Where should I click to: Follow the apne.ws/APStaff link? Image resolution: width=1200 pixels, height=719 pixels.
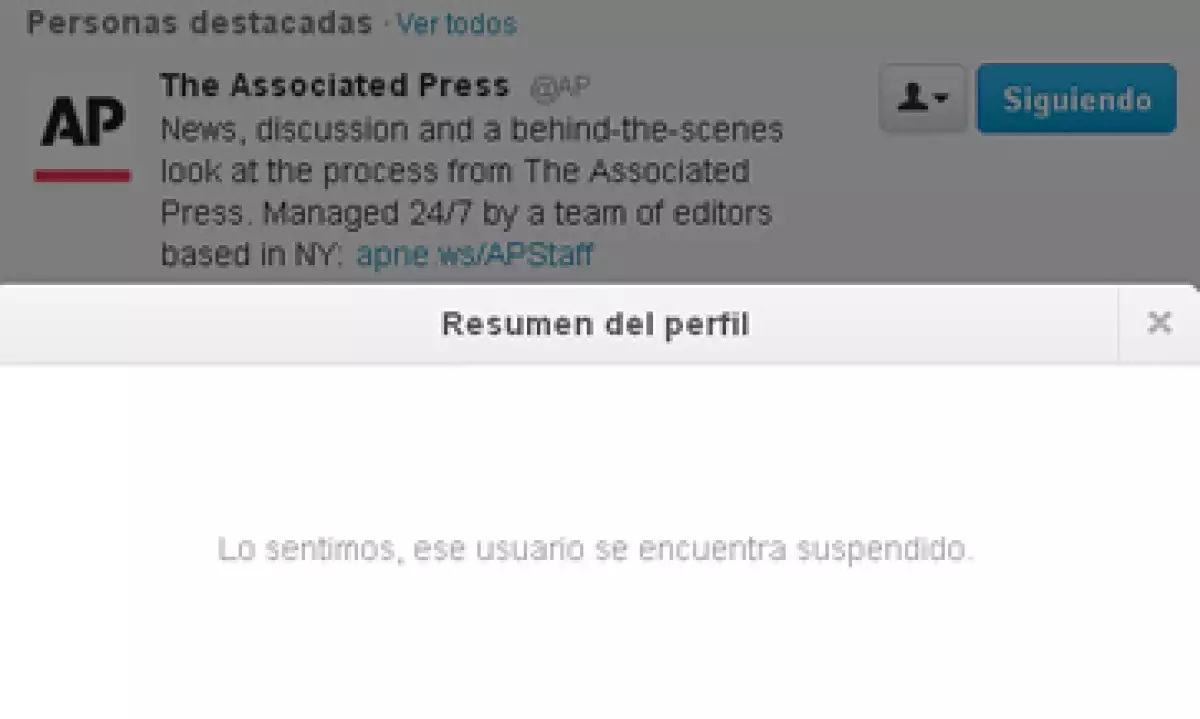[475, 255]
